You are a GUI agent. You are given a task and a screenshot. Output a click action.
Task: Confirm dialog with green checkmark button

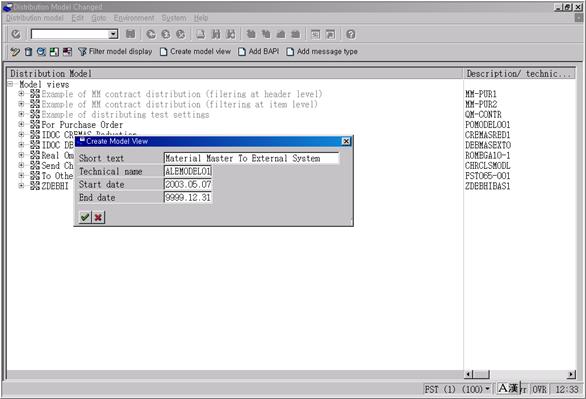tap(85, 217)
